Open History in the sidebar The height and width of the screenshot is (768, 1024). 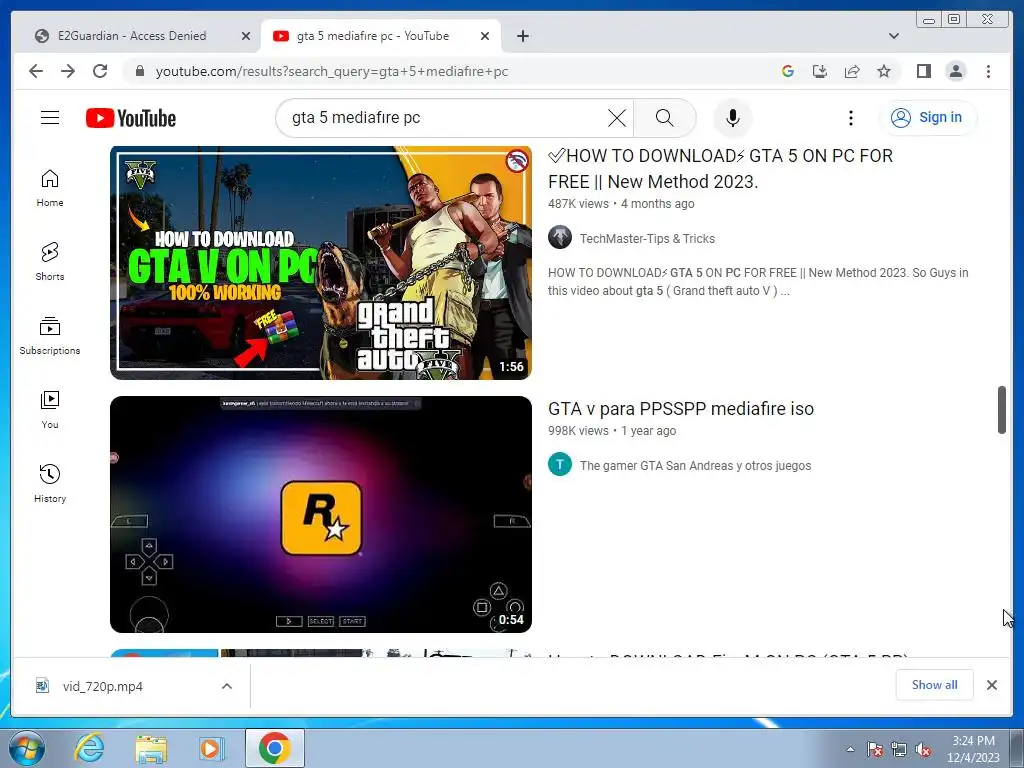(50, 483)
